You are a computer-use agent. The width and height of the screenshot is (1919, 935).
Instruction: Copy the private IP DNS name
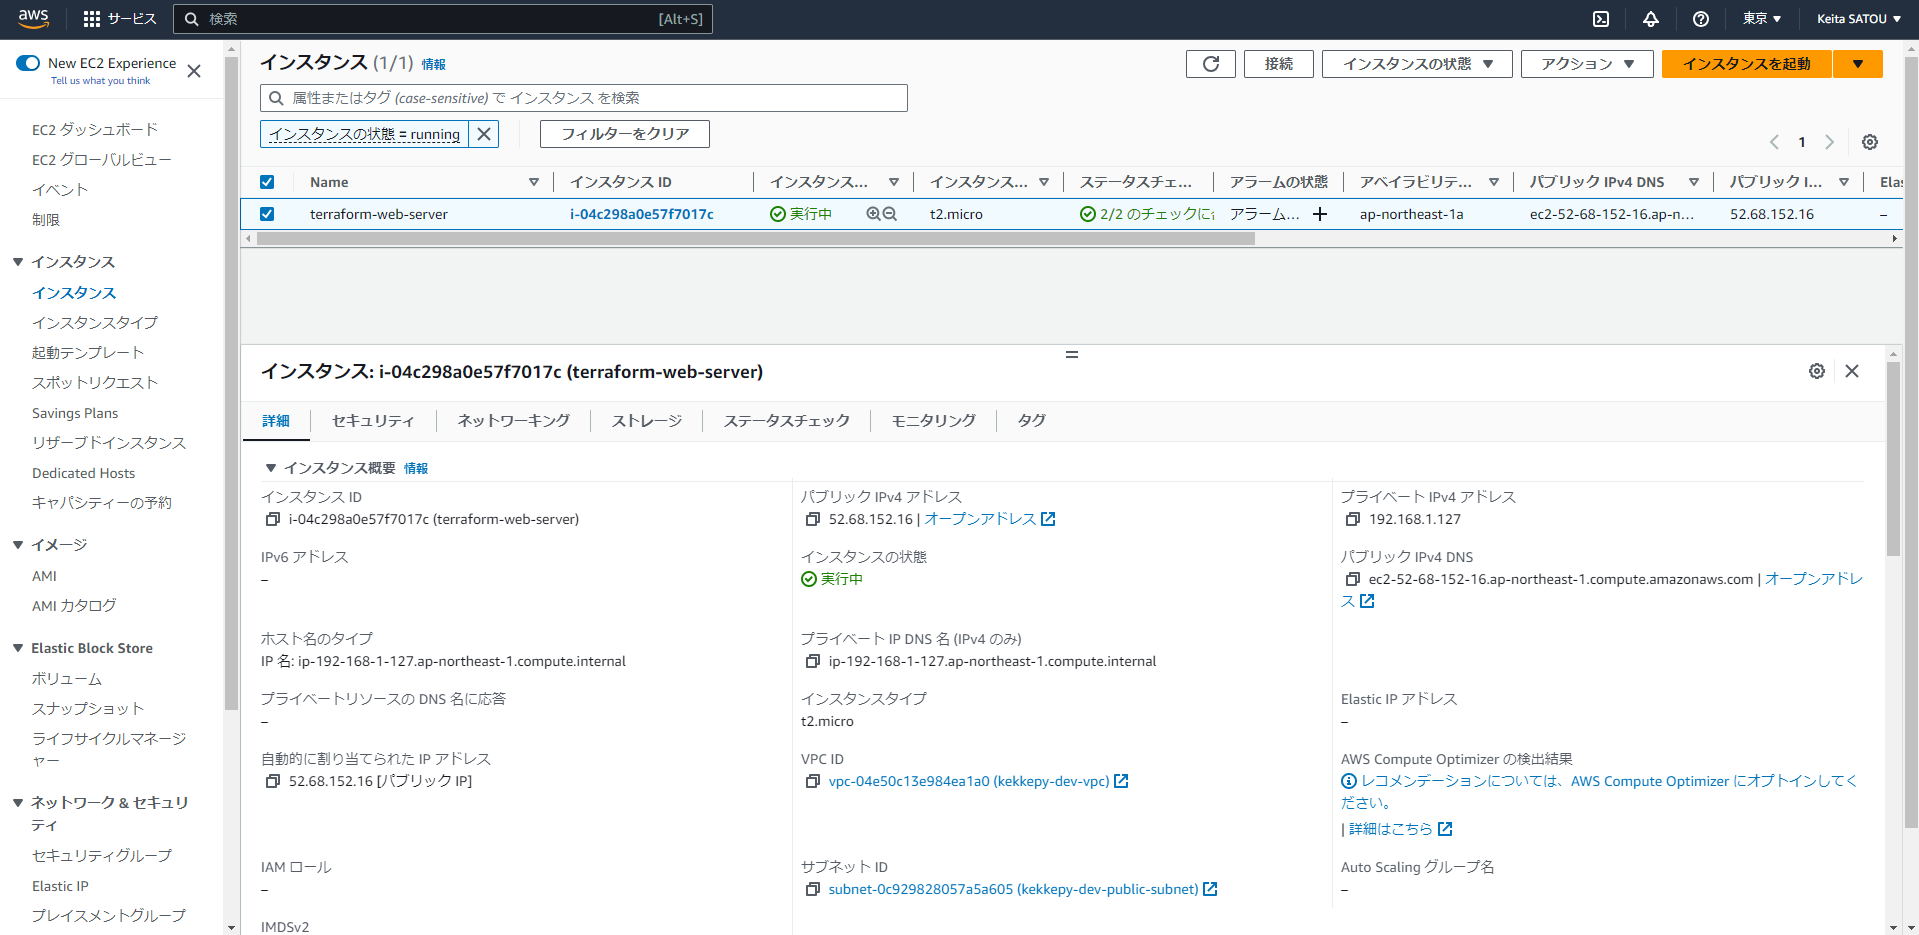tap(812, 661)
